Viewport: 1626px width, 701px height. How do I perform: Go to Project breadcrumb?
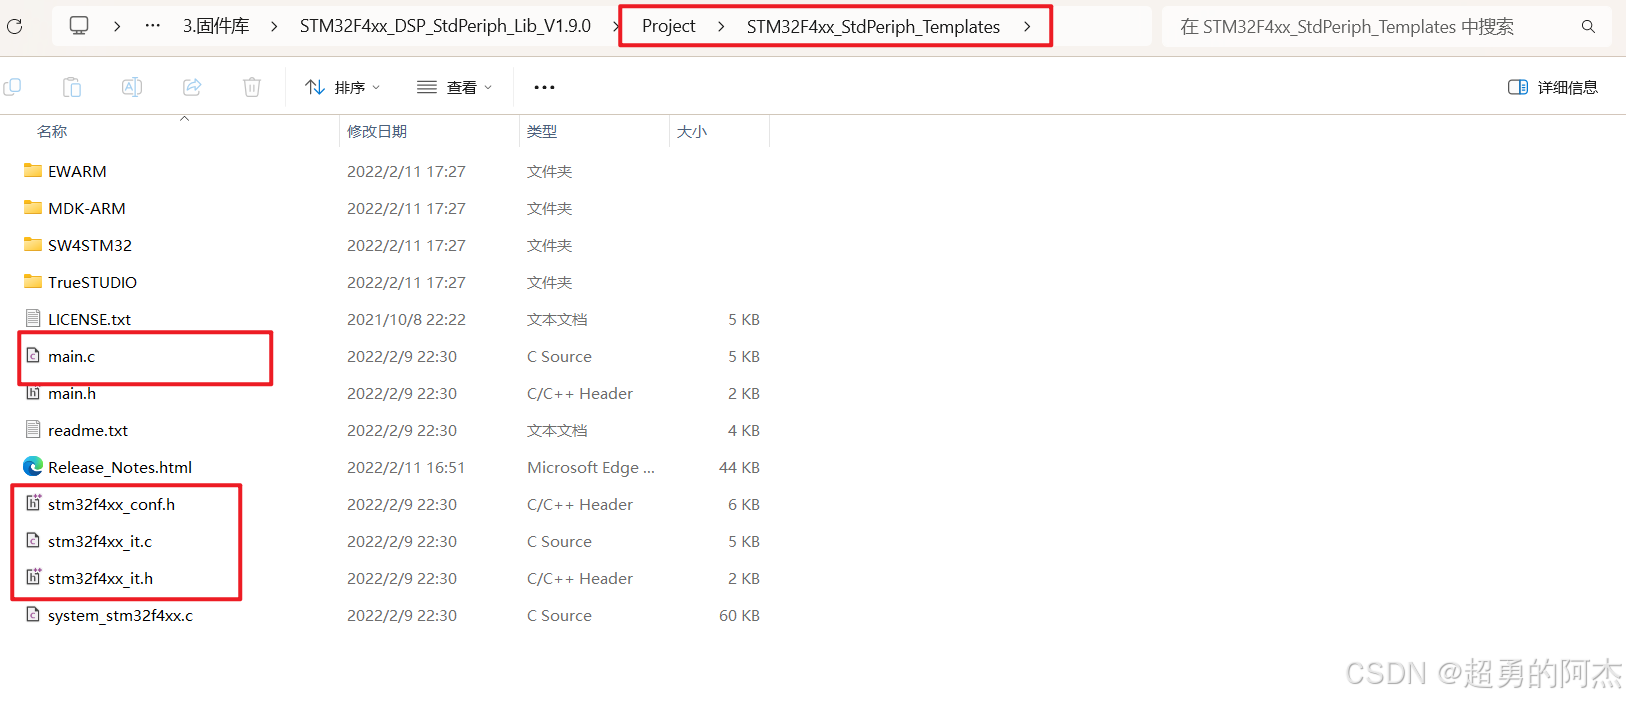[668, 27]
